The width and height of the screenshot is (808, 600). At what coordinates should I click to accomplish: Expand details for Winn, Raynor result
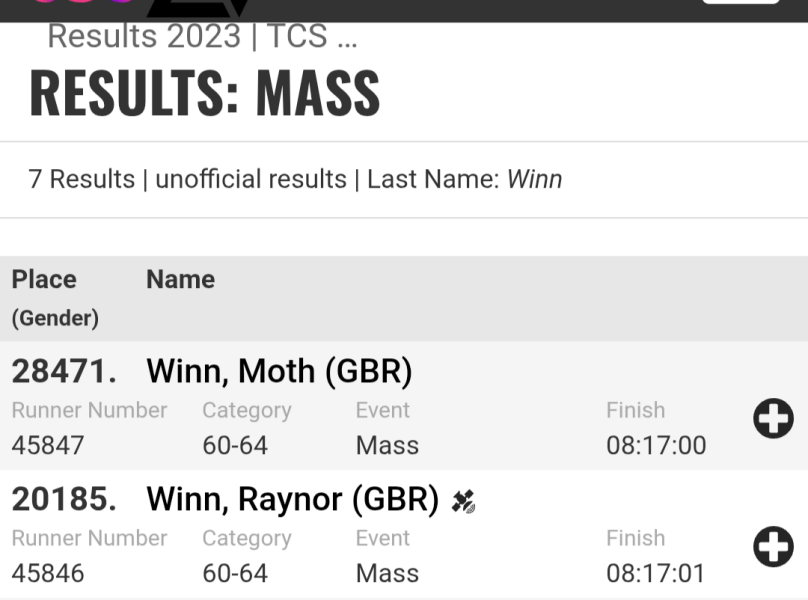(x=772, y=547)
